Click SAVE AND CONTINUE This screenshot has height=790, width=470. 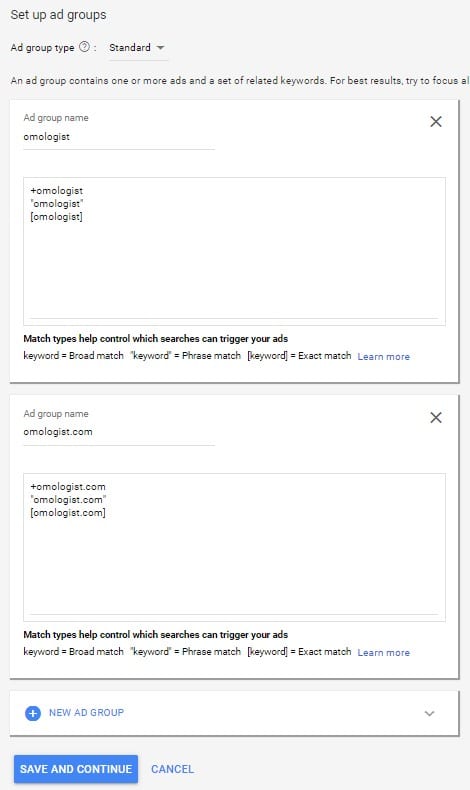76,769
